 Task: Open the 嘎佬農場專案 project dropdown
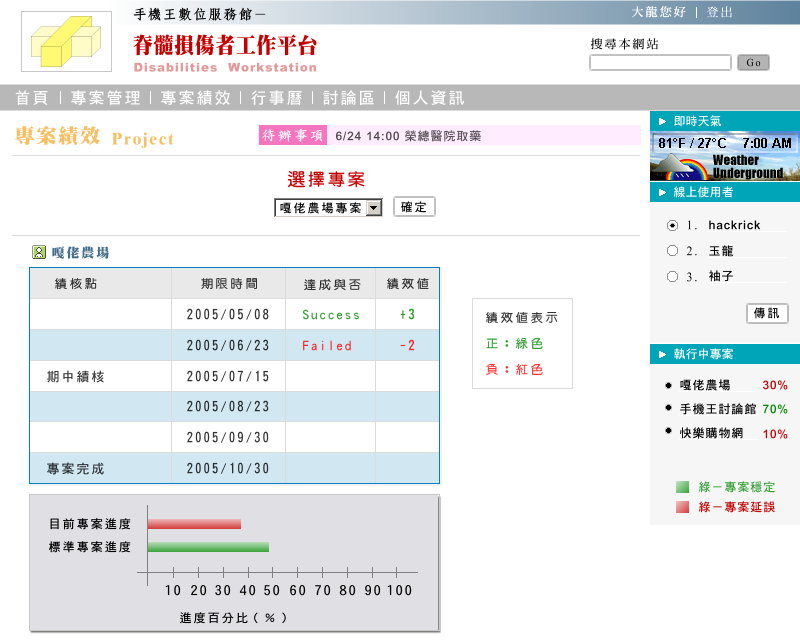(x=329, y=208)
